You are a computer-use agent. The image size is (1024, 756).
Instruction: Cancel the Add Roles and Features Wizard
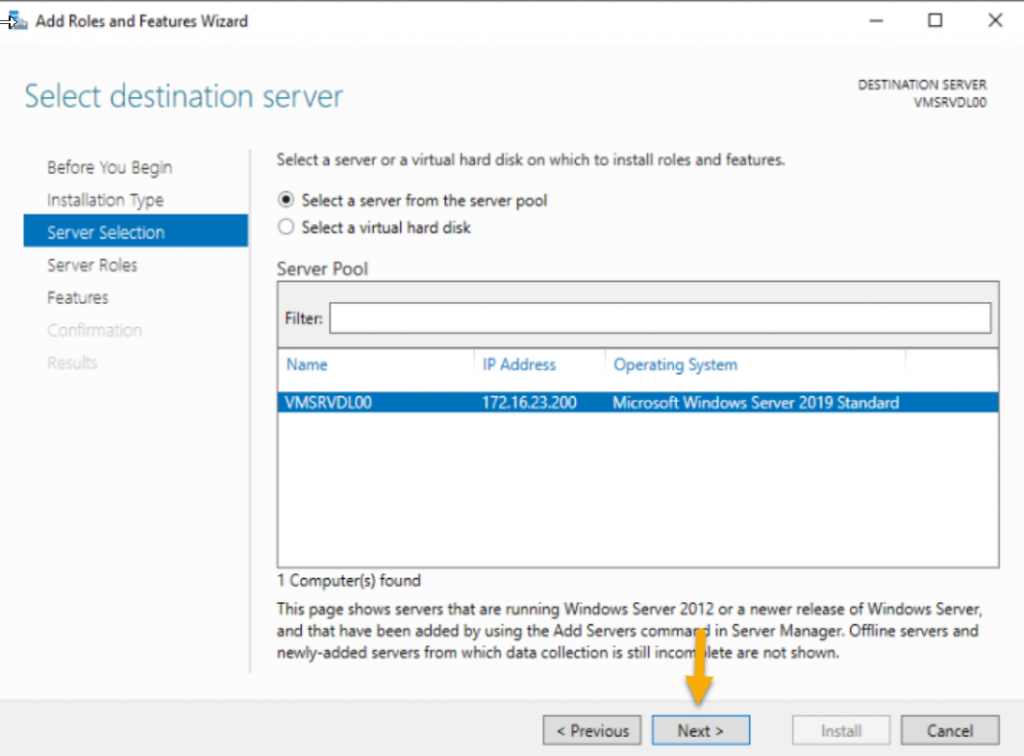(948, 730)
